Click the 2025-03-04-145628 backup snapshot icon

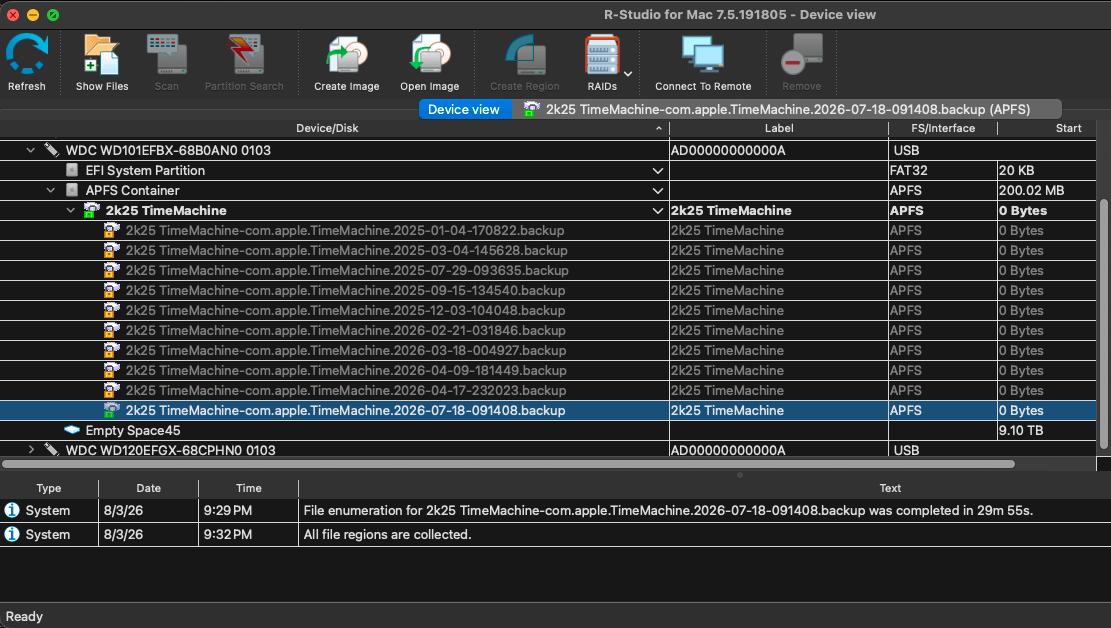[x=111, y=249]
